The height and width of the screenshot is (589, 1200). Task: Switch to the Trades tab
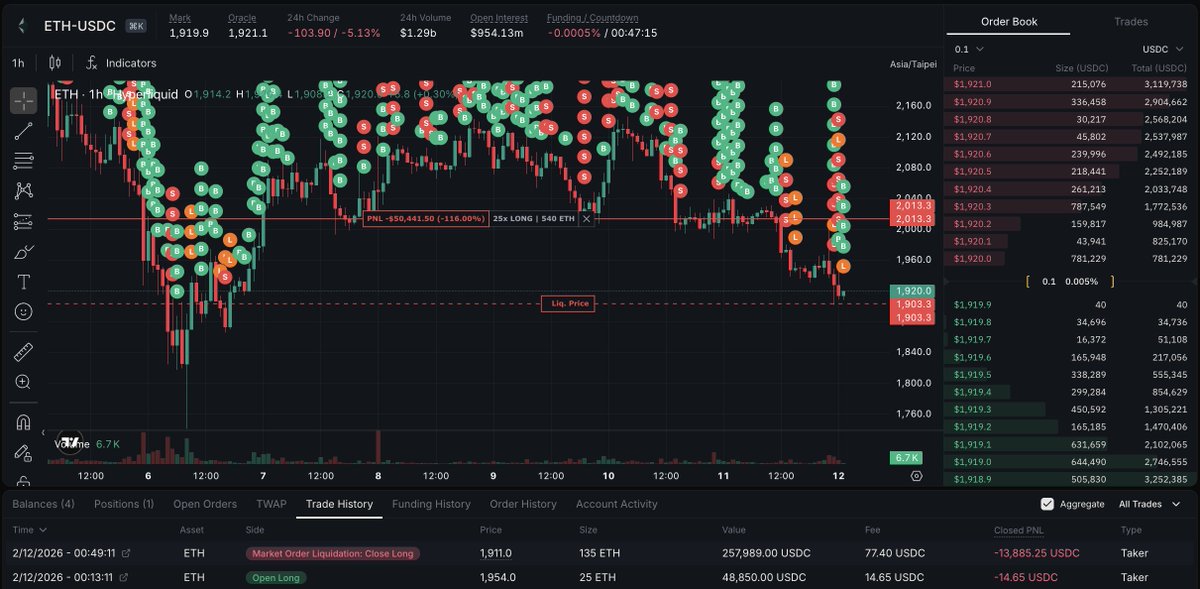pos(1130,22)
